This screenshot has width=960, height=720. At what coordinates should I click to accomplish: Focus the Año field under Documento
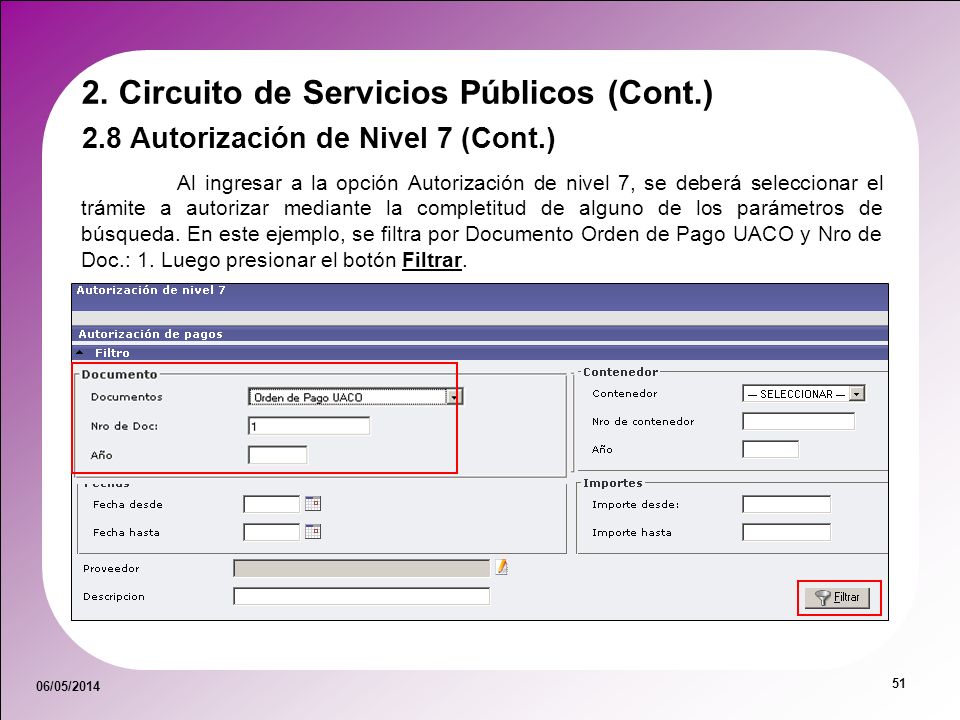(x=277, y=455)
